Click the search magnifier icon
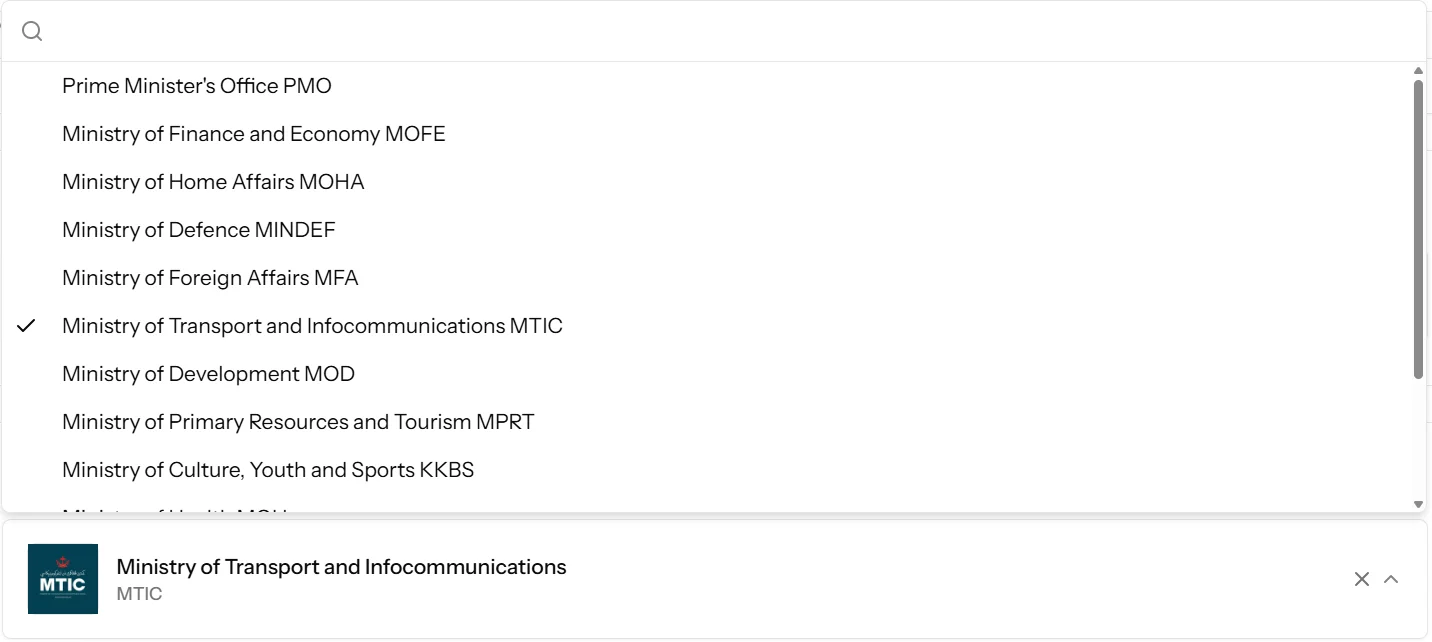 pyautogui.click(x=32, y=32)
